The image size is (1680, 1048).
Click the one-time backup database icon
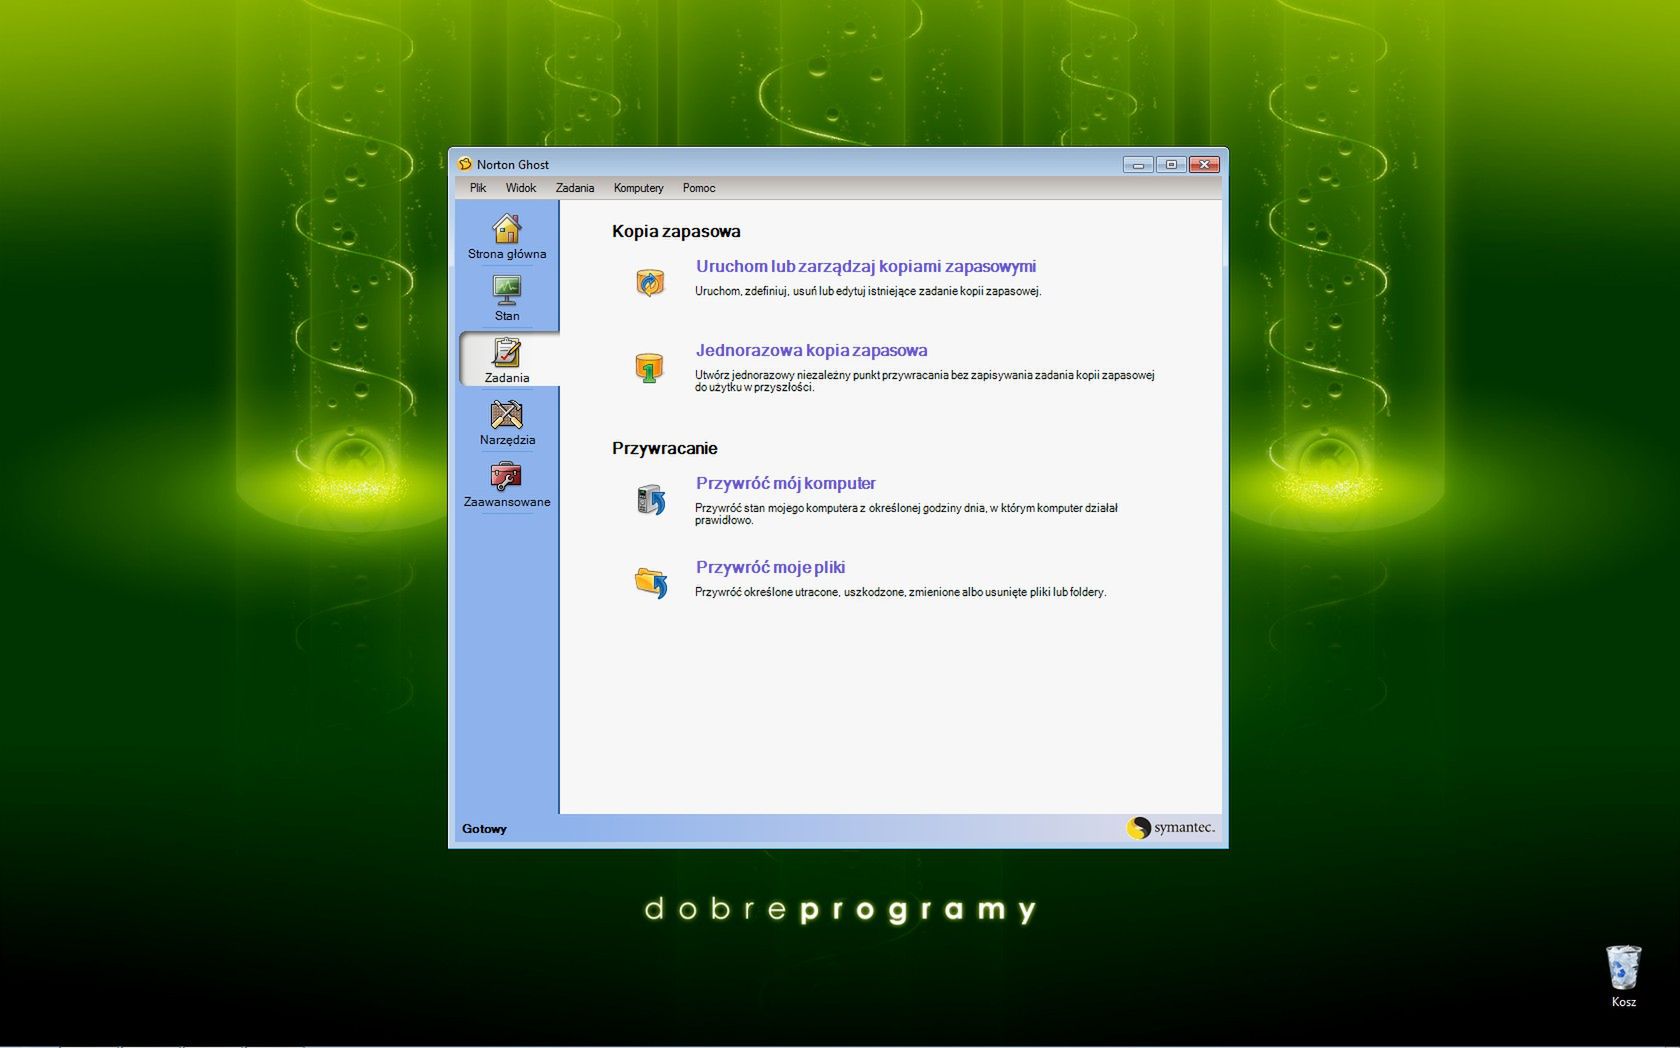[x=649, y=367]
